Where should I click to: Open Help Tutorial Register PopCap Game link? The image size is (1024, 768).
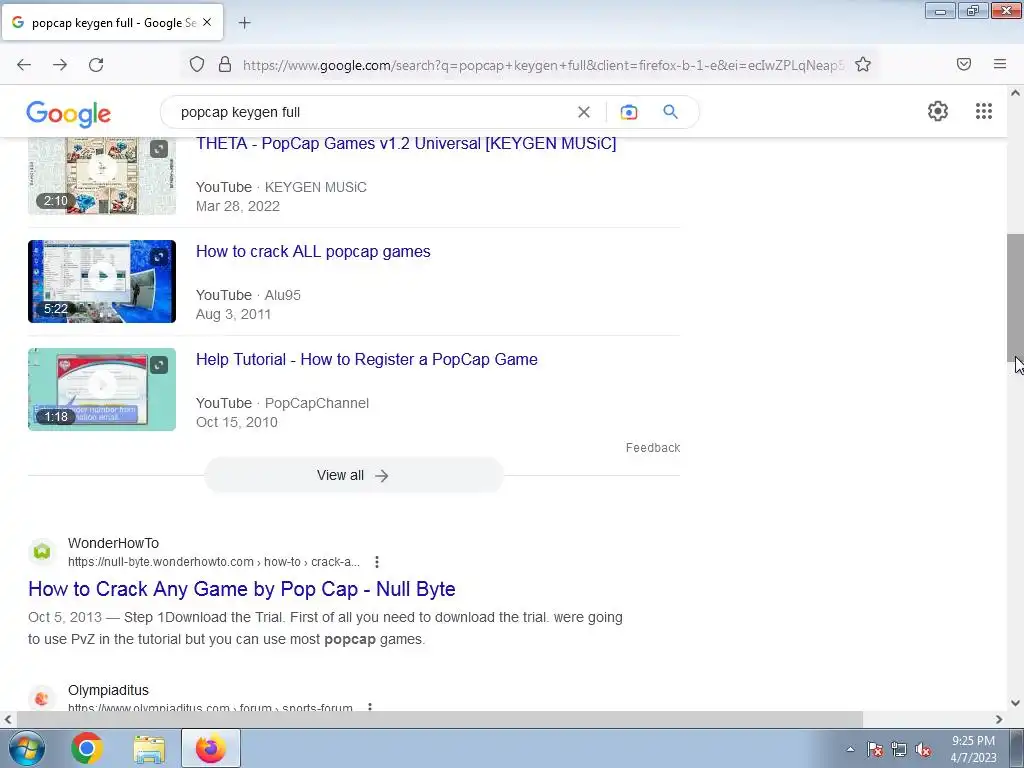click(x=366, y=359)
